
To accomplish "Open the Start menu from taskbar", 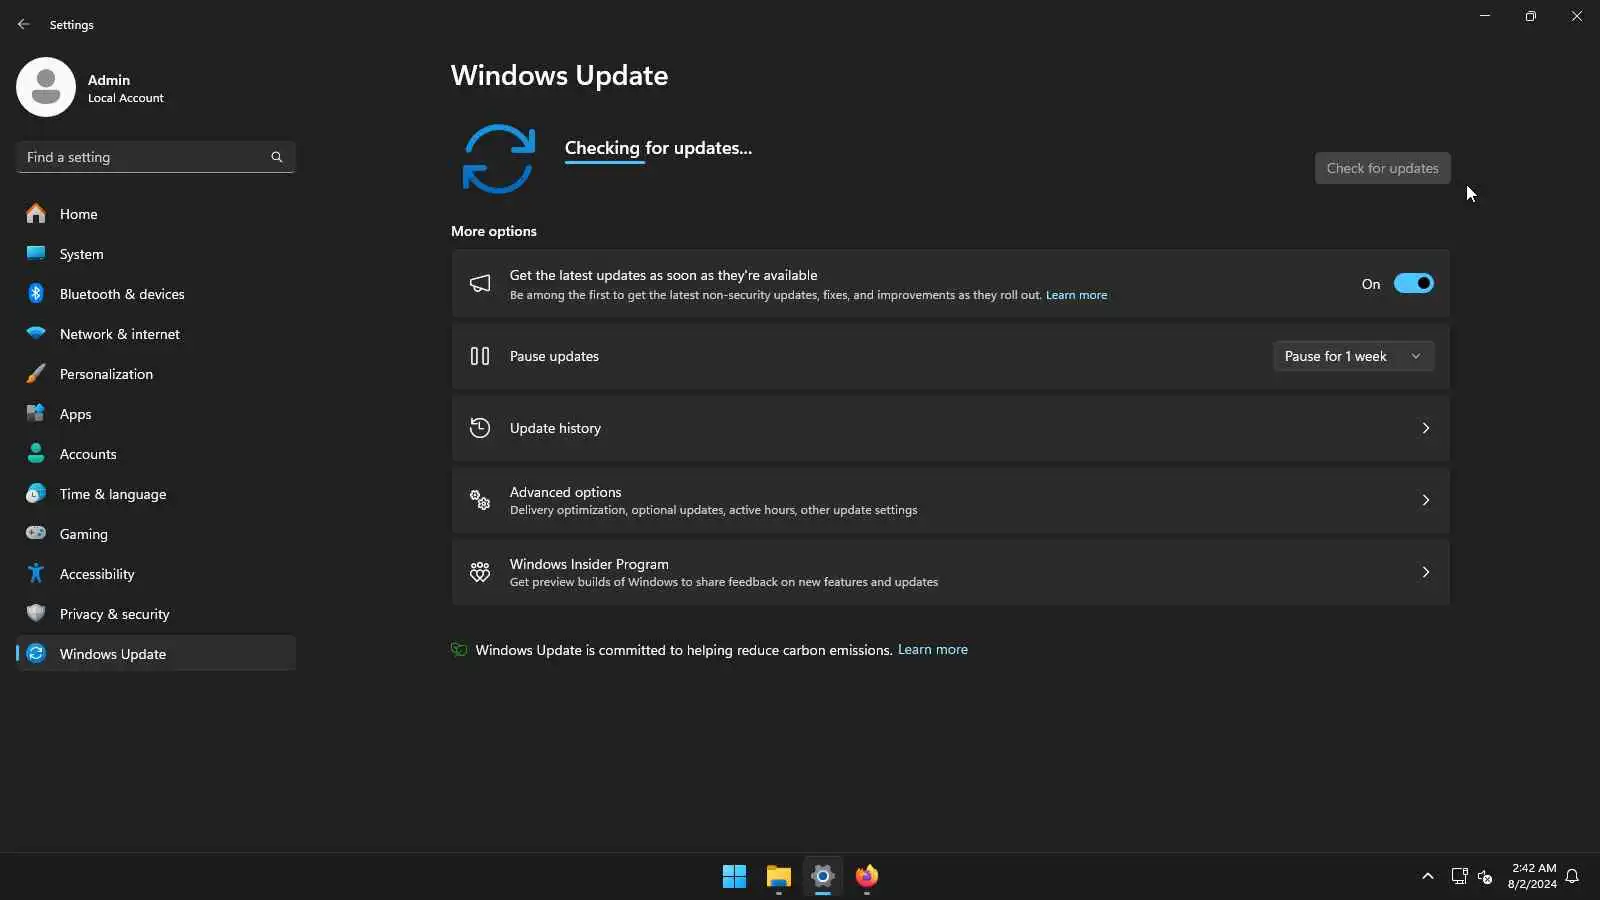I will [x=734, y=876].
